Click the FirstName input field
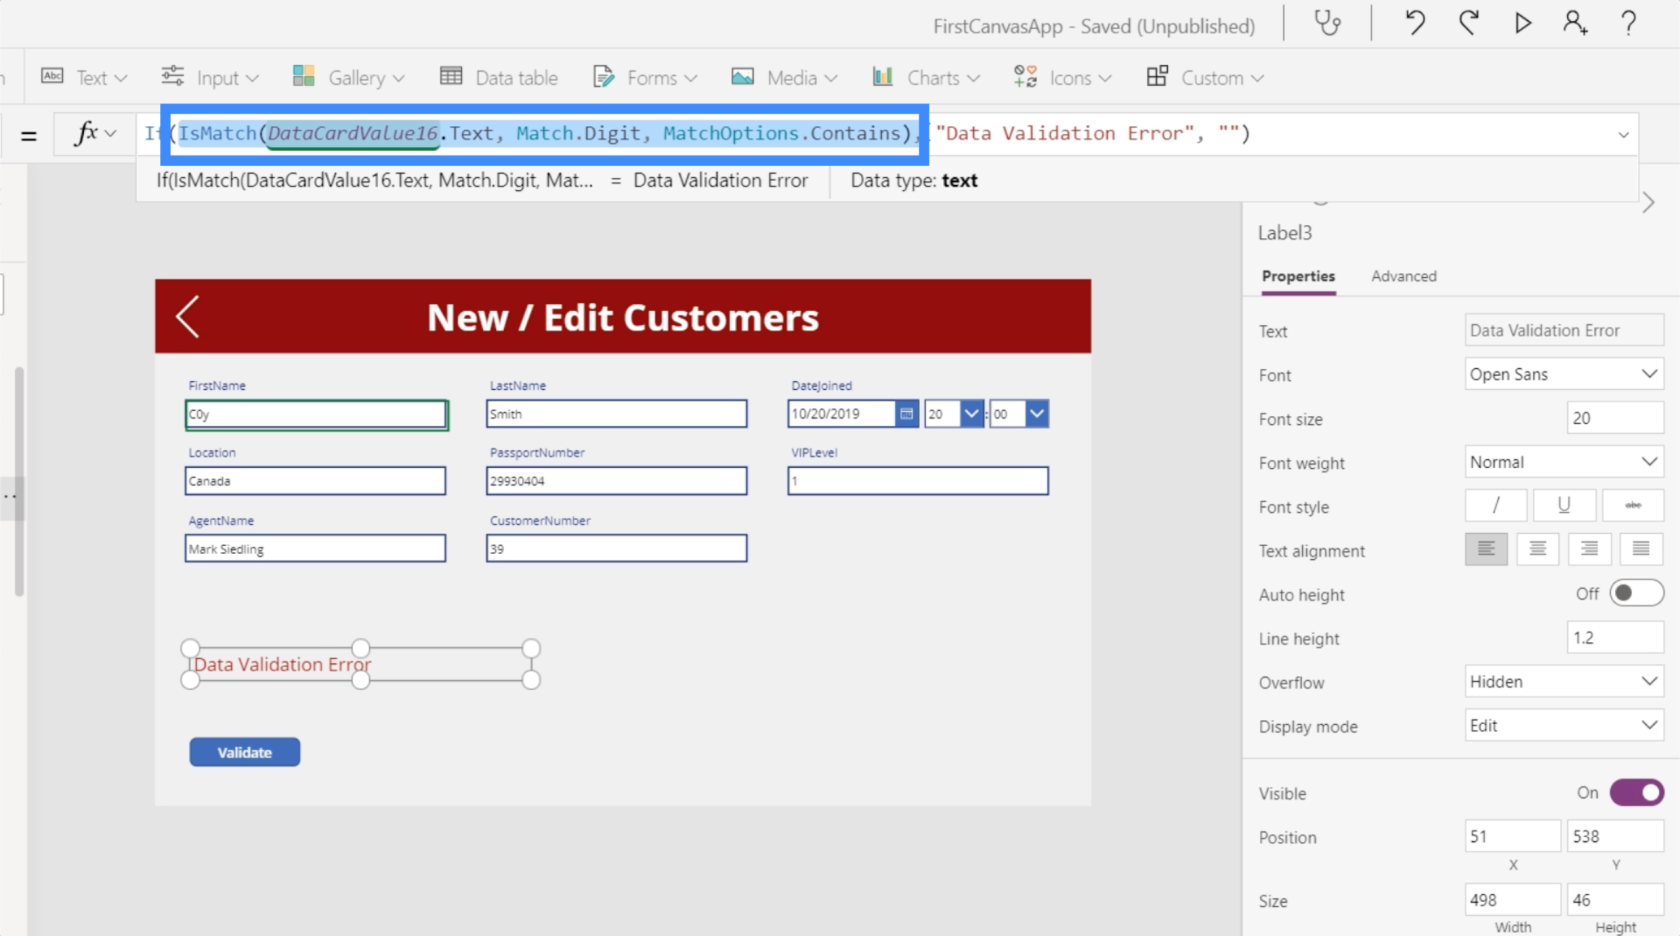This screenshot has width=1680, height=936. pos(316,414)
